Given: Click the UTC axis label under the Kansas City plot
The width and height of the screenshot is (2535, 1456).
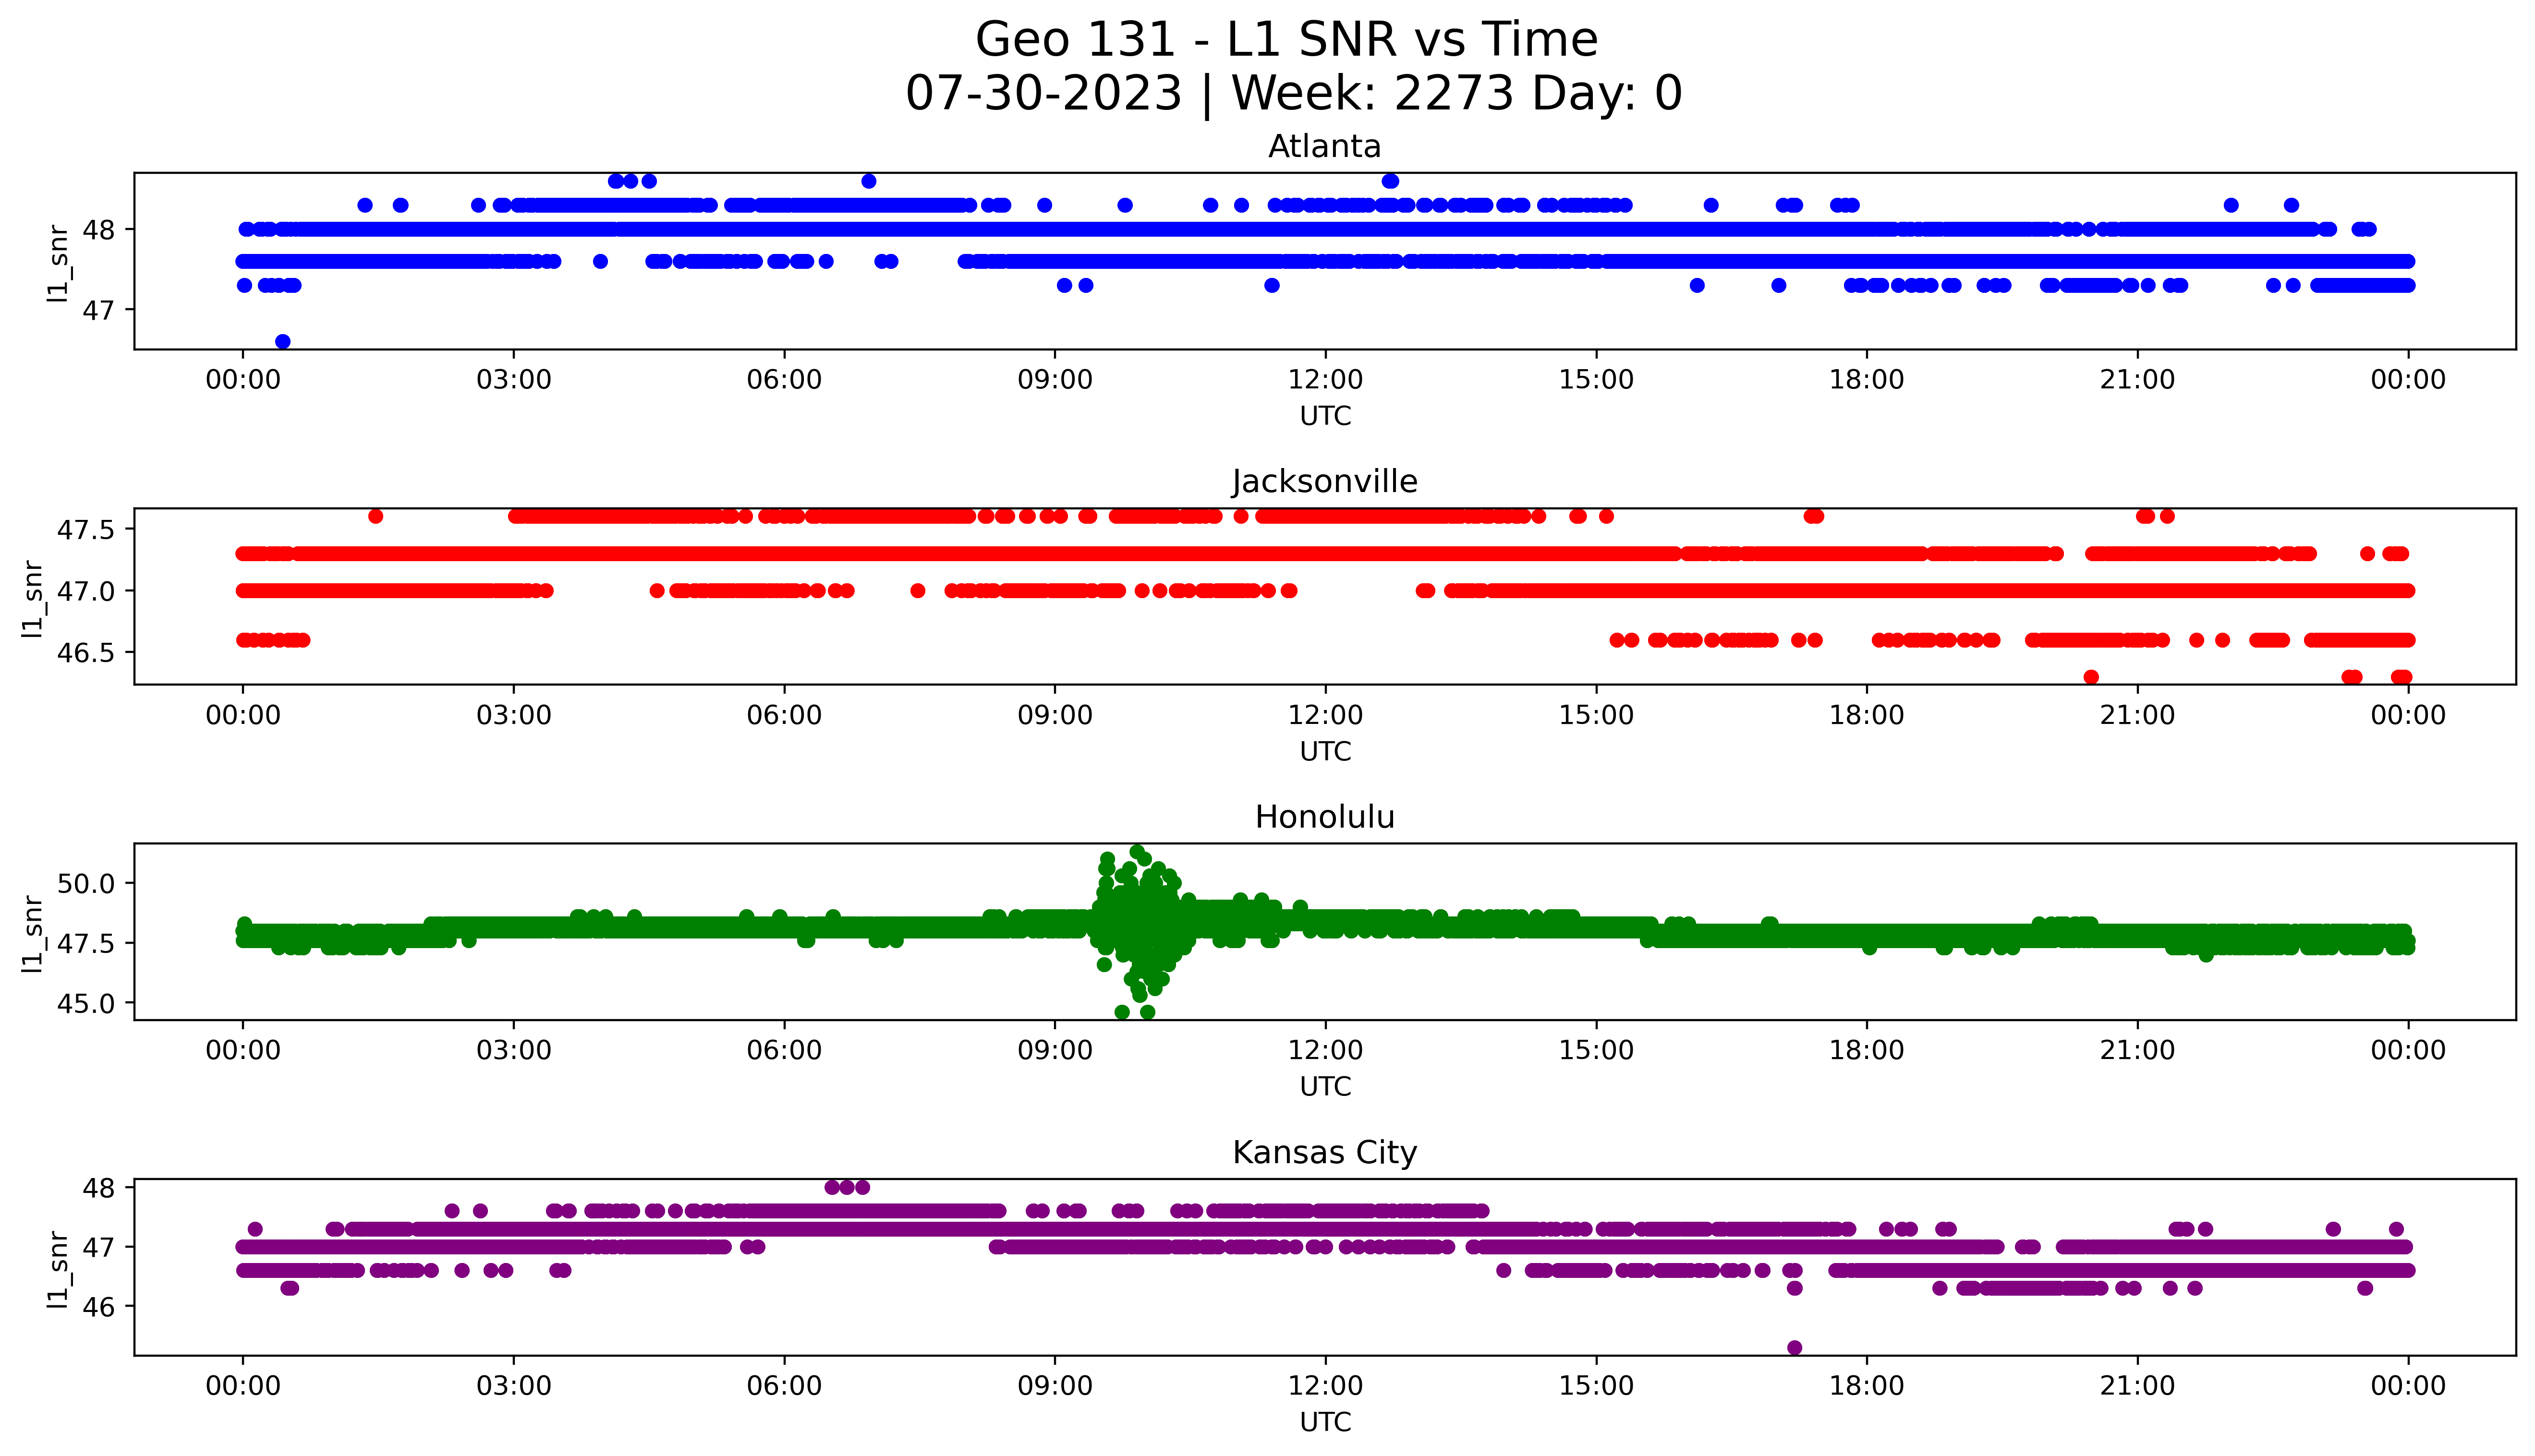Looking at the screenshot, I should pos(1325,1421).
